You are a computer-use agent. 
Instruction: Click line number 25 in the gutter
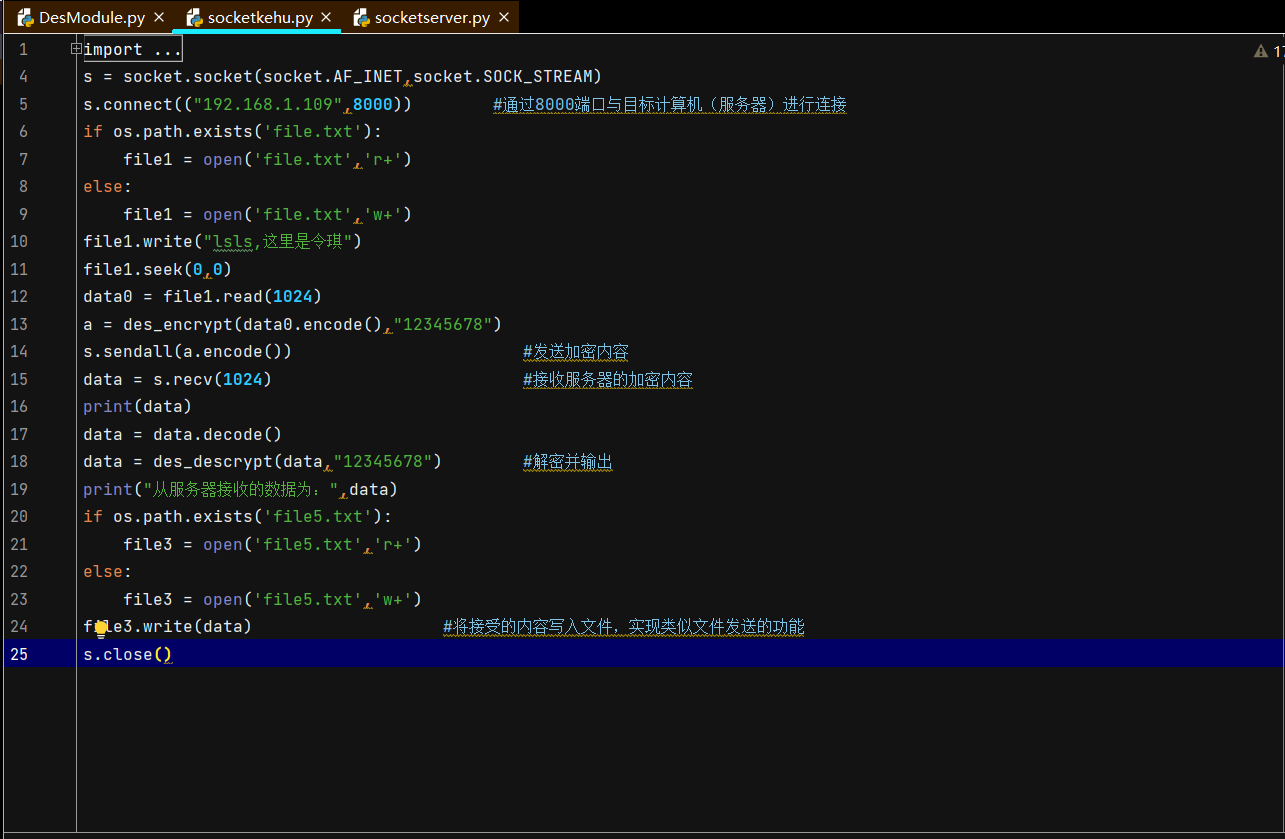(22, 654)
